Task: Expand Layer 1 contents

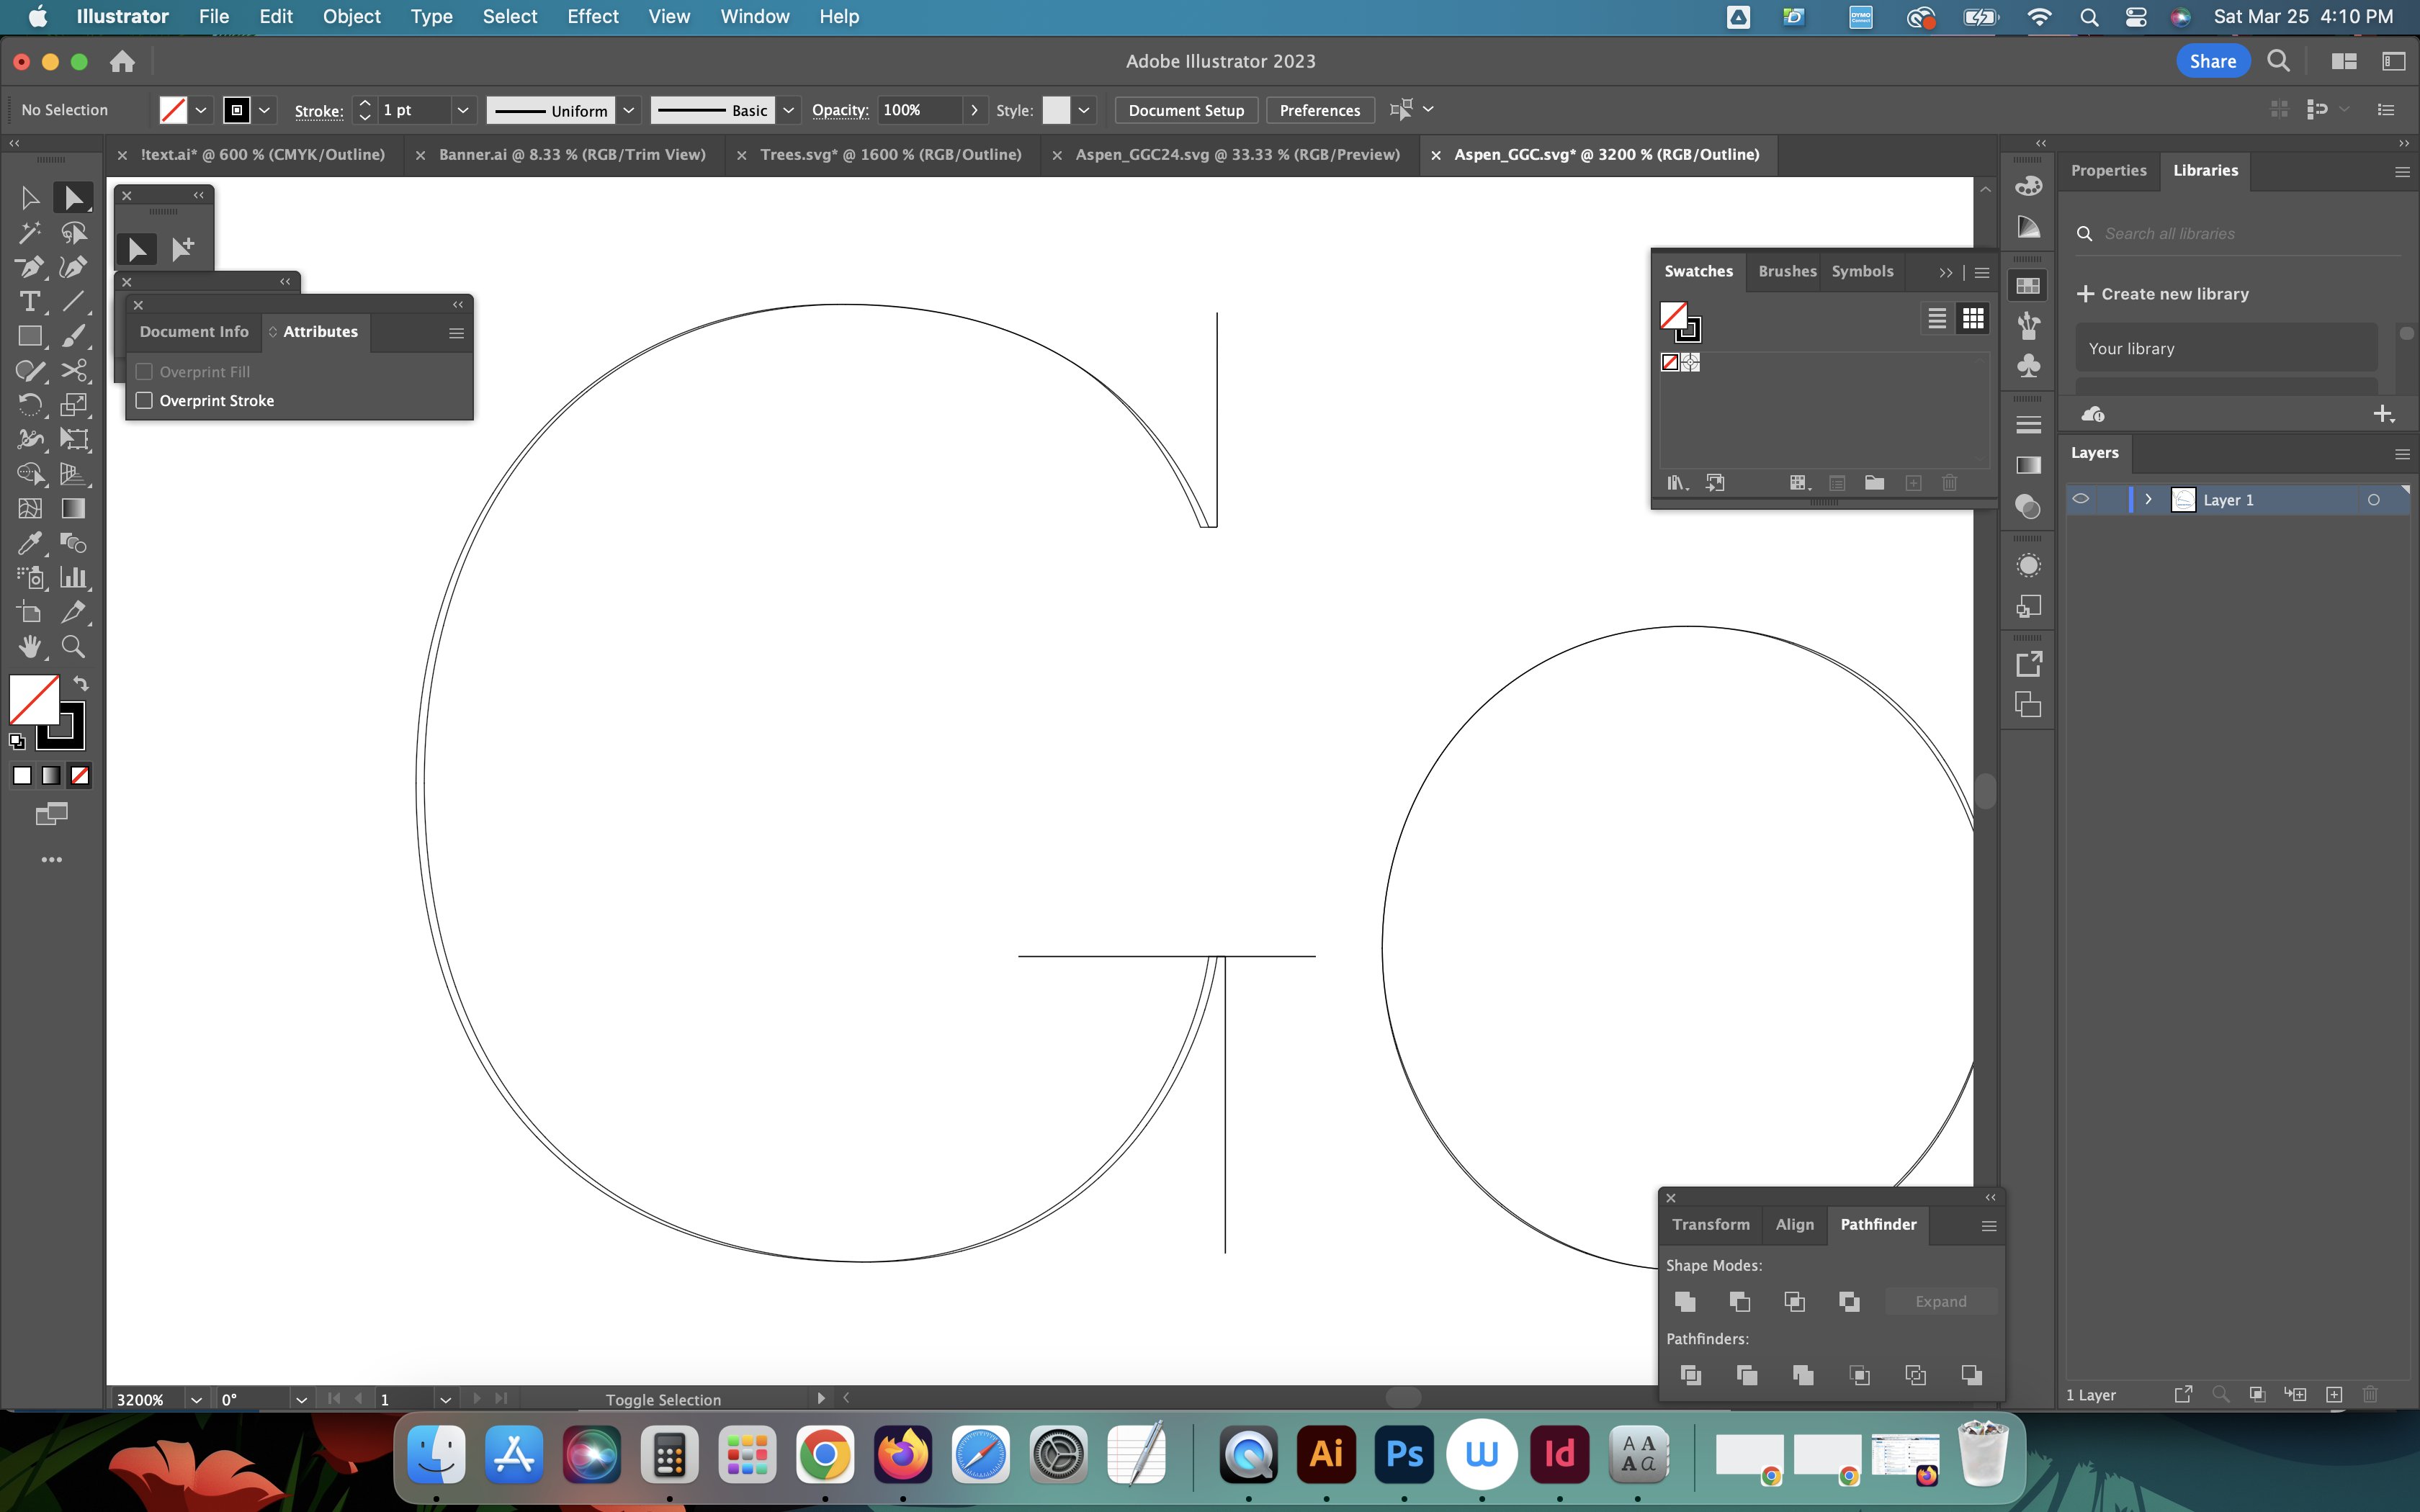Action: click(2148, 499)
